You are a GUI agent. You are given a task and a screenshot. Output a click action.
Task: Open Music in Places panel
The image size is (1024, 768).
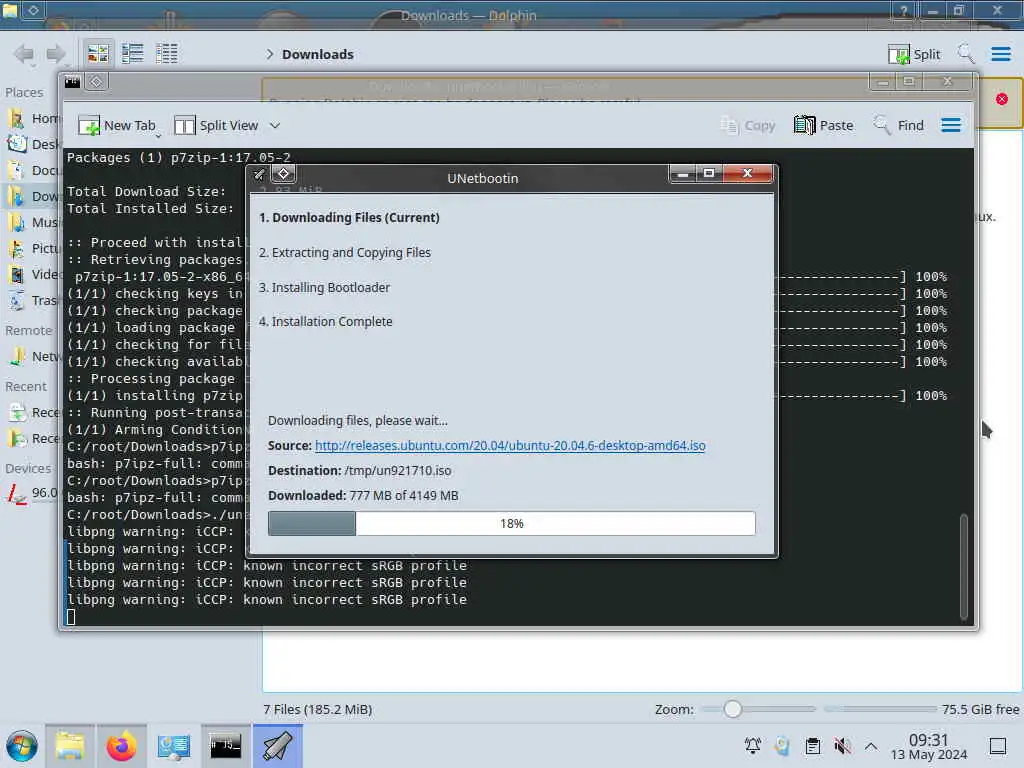tap(33, 222)
